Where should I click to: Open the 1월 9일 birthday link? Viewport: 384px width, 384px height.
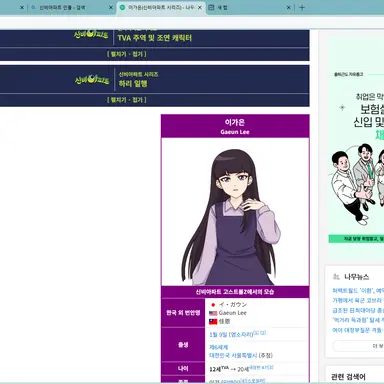click(218, 334)
